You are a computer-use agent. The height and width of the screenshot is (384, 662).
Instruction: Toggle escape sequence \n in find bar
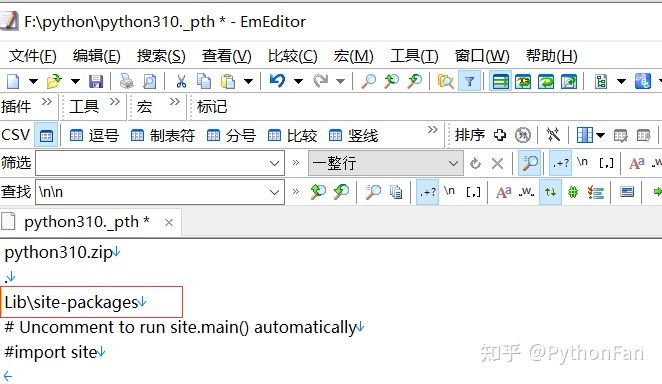[x=450, y=191]
